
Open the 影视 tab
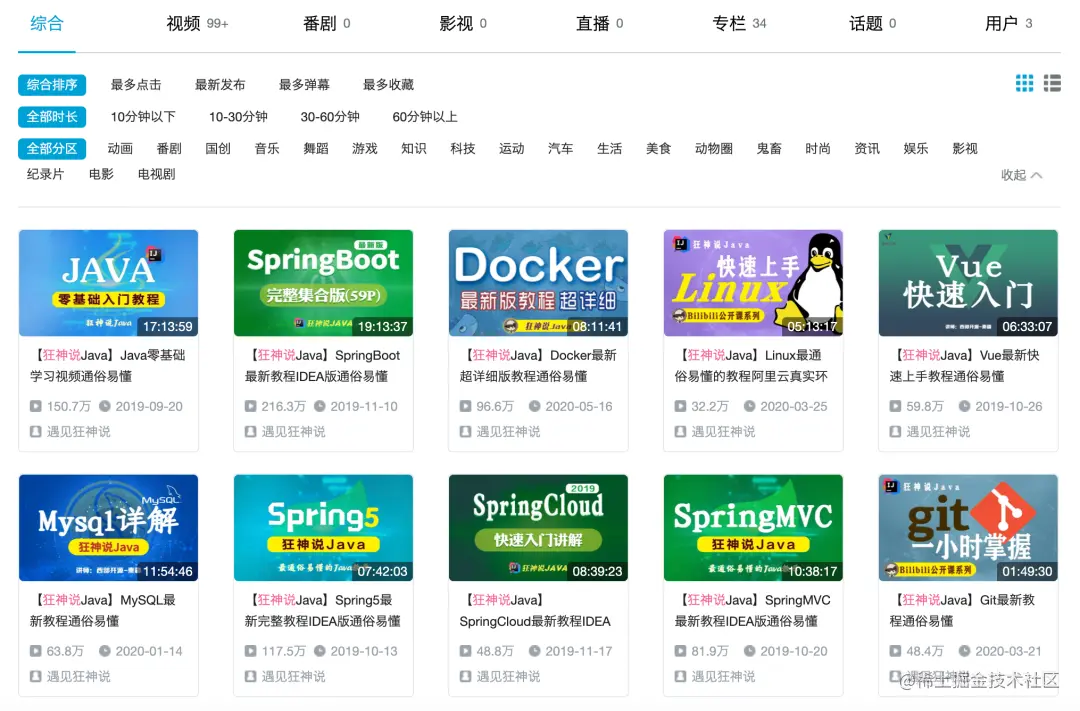click(x=463, y=23)
